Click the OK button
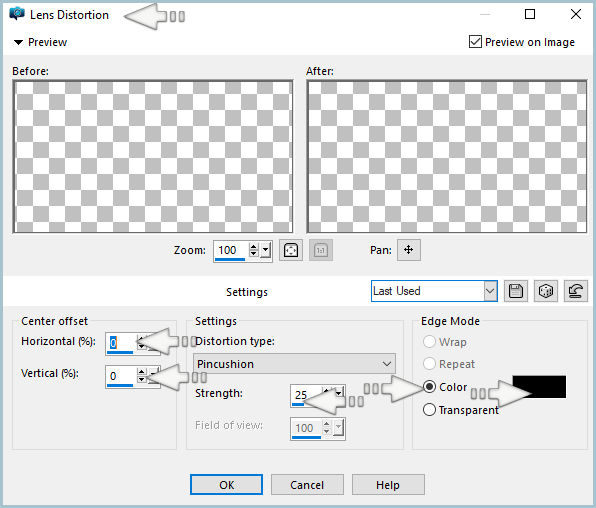 point(226,485)
